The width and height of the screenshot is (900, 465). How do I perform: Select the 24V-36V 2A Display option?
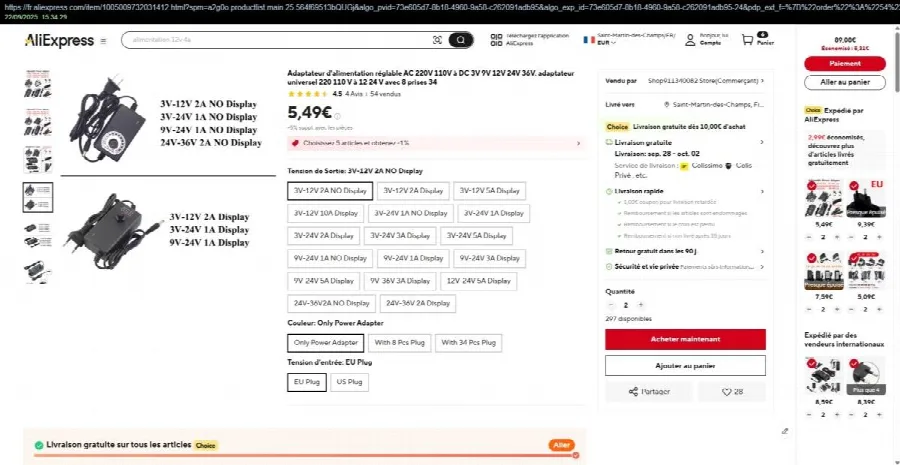click(x=417, y=303)
